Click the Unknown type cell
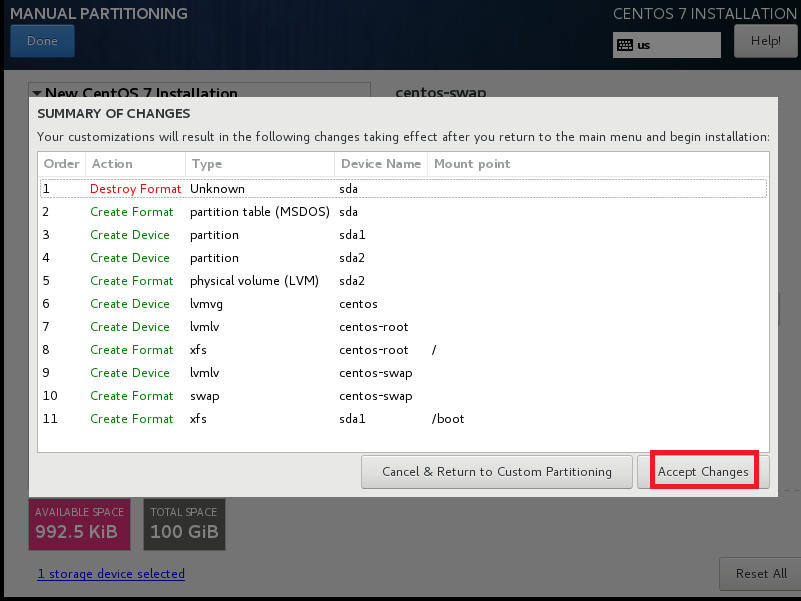Viewport: 801px width, 601px height. 217,189
